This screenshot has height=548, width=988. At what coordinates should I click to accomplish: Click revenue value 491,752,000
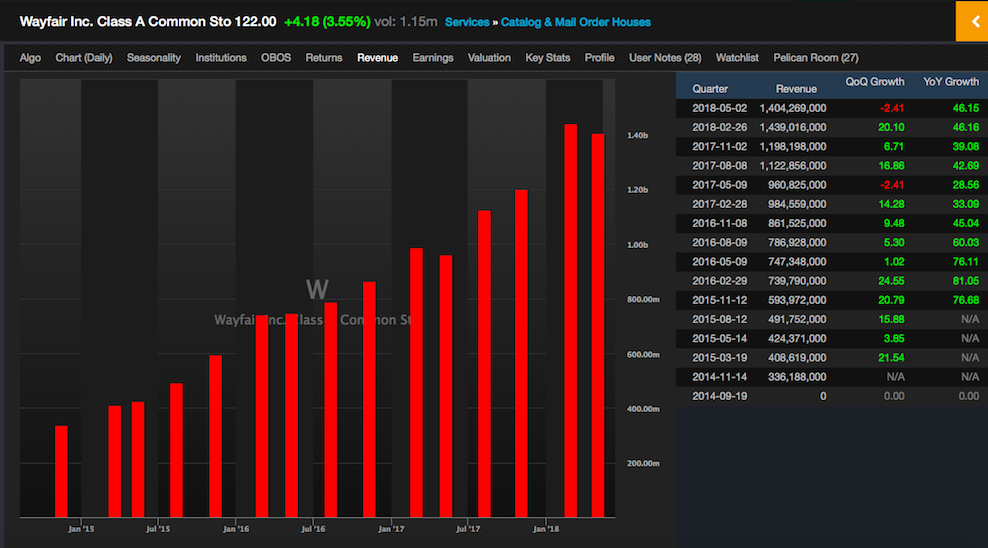(x=797, y=319)
